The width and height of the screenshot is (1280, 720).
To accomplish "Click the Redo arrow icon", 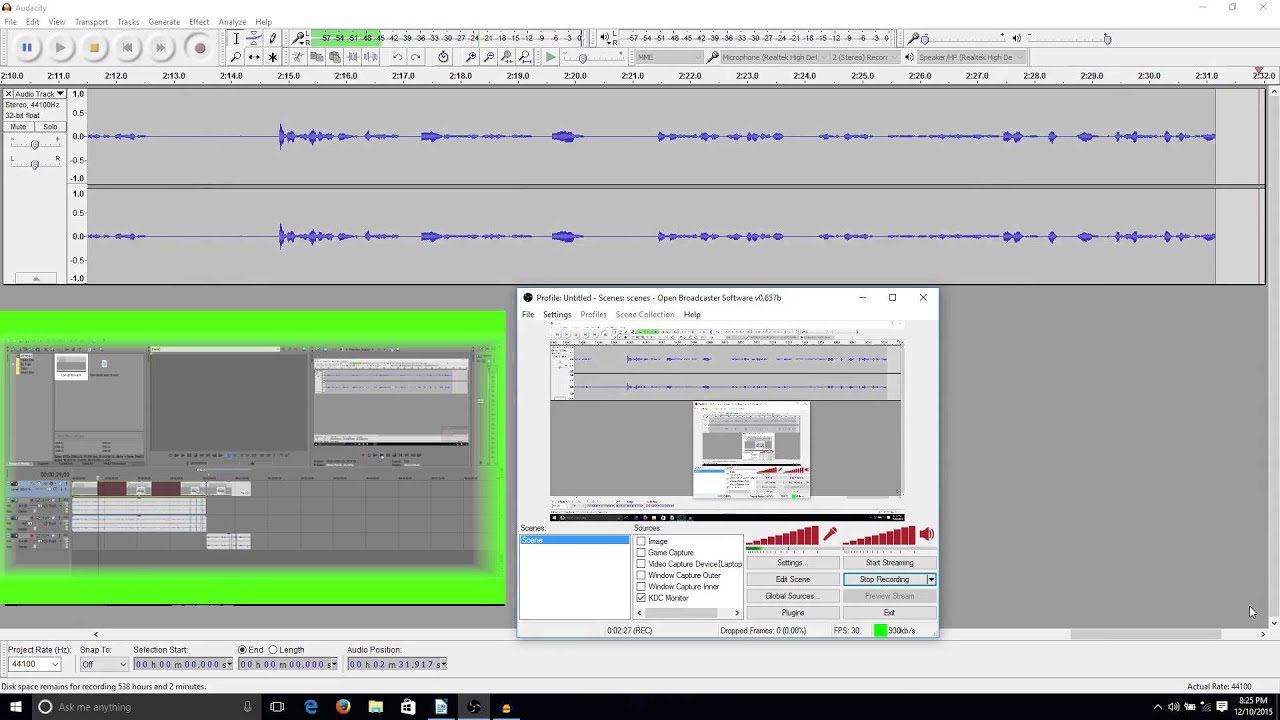I will pyautogui.click(x=415, y=57).
